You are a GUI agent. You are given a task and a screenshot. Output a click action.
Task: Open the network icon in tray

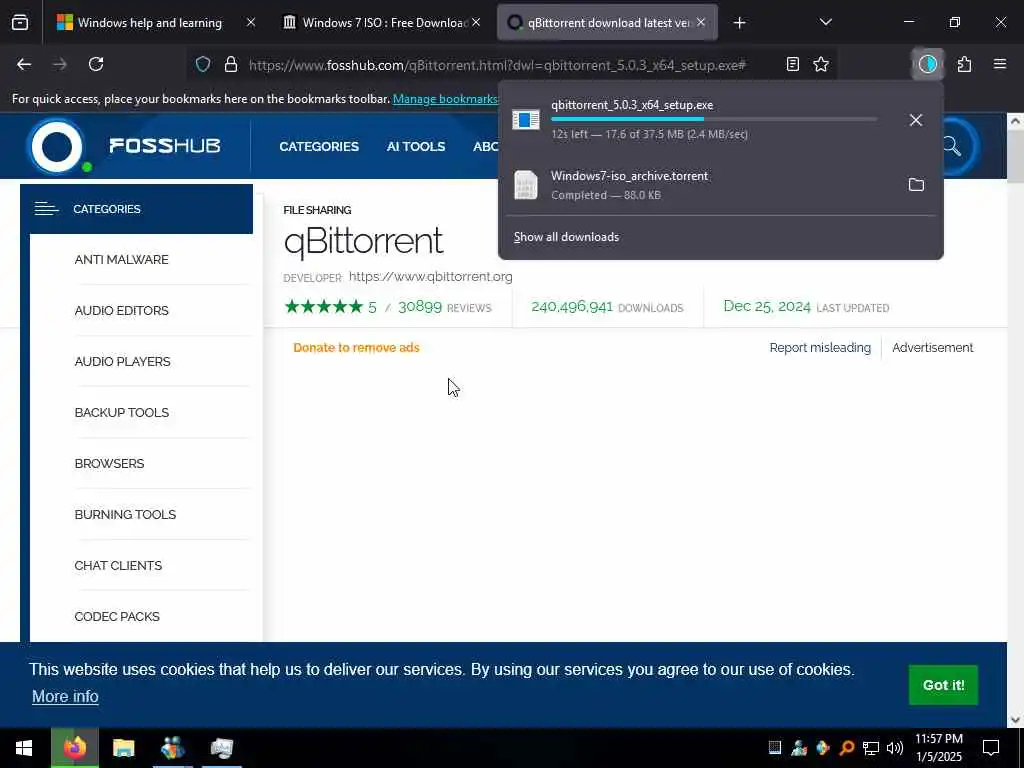pyautogui.click(x=871, y=748)
